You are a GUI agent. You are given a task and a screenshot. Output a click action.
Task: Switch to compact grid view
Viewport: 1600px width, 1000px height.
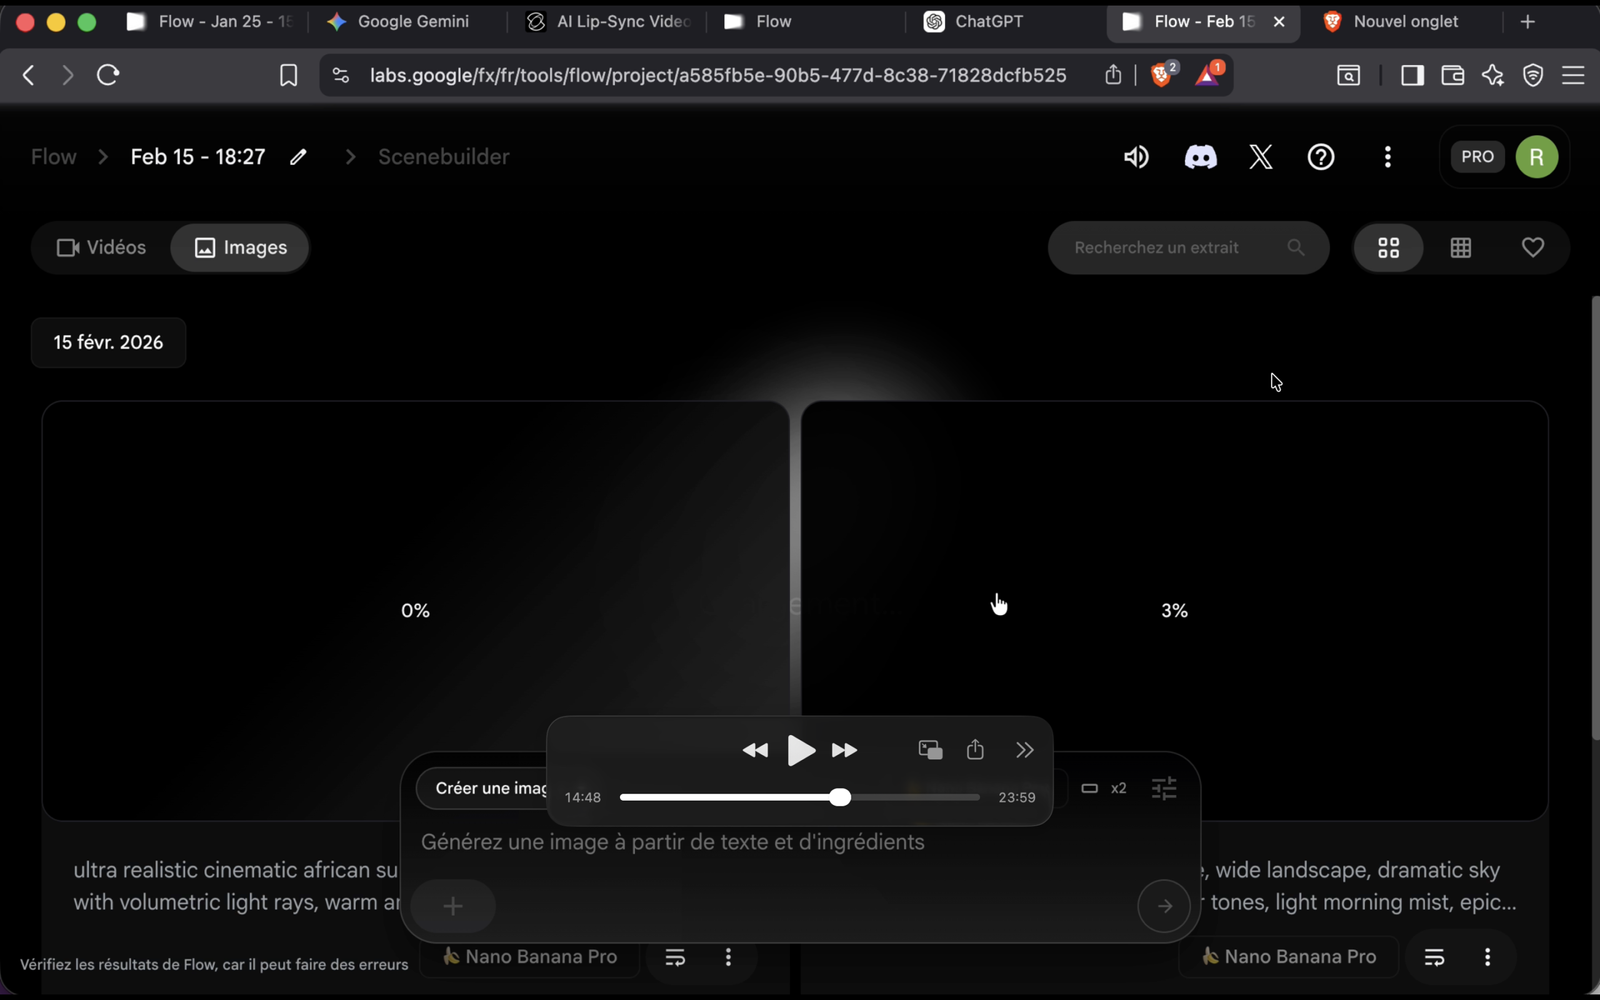(x=1460, y=247)
